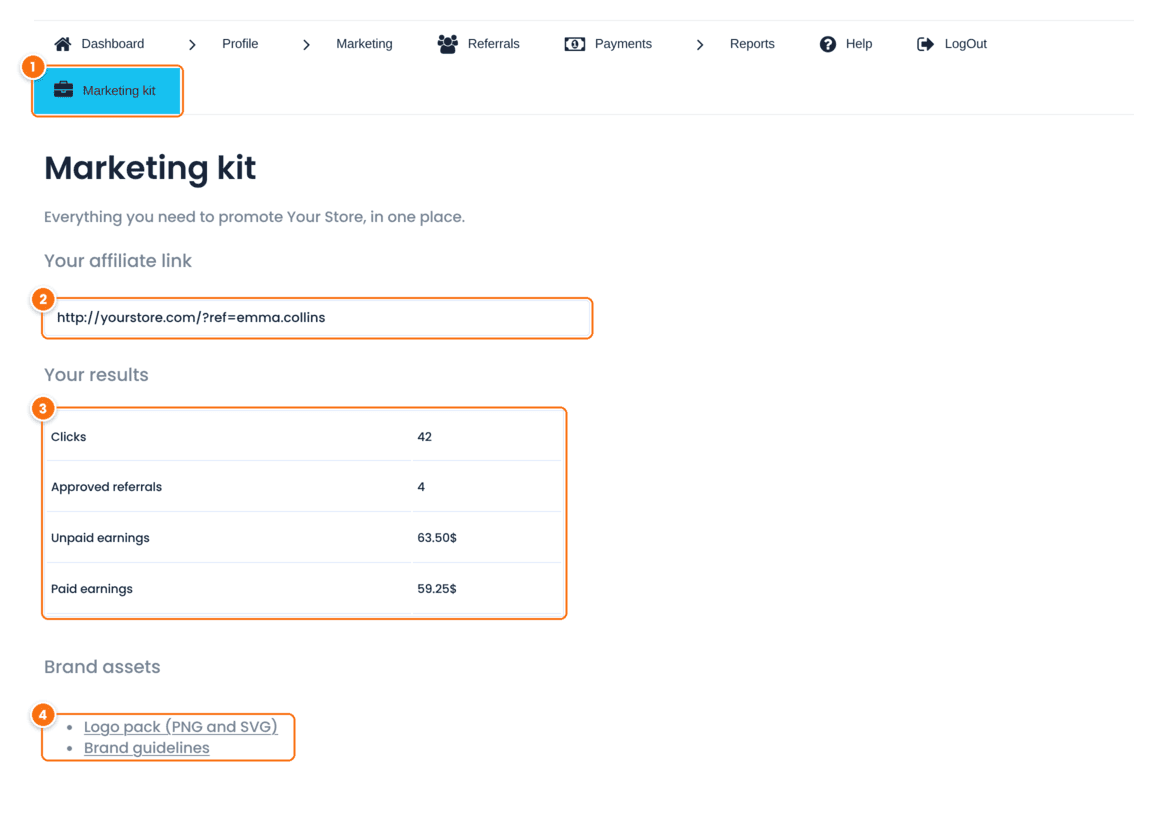Click the Brand assets heading
The height and width of the screenshot is (832, 1168).
point(102,667)
